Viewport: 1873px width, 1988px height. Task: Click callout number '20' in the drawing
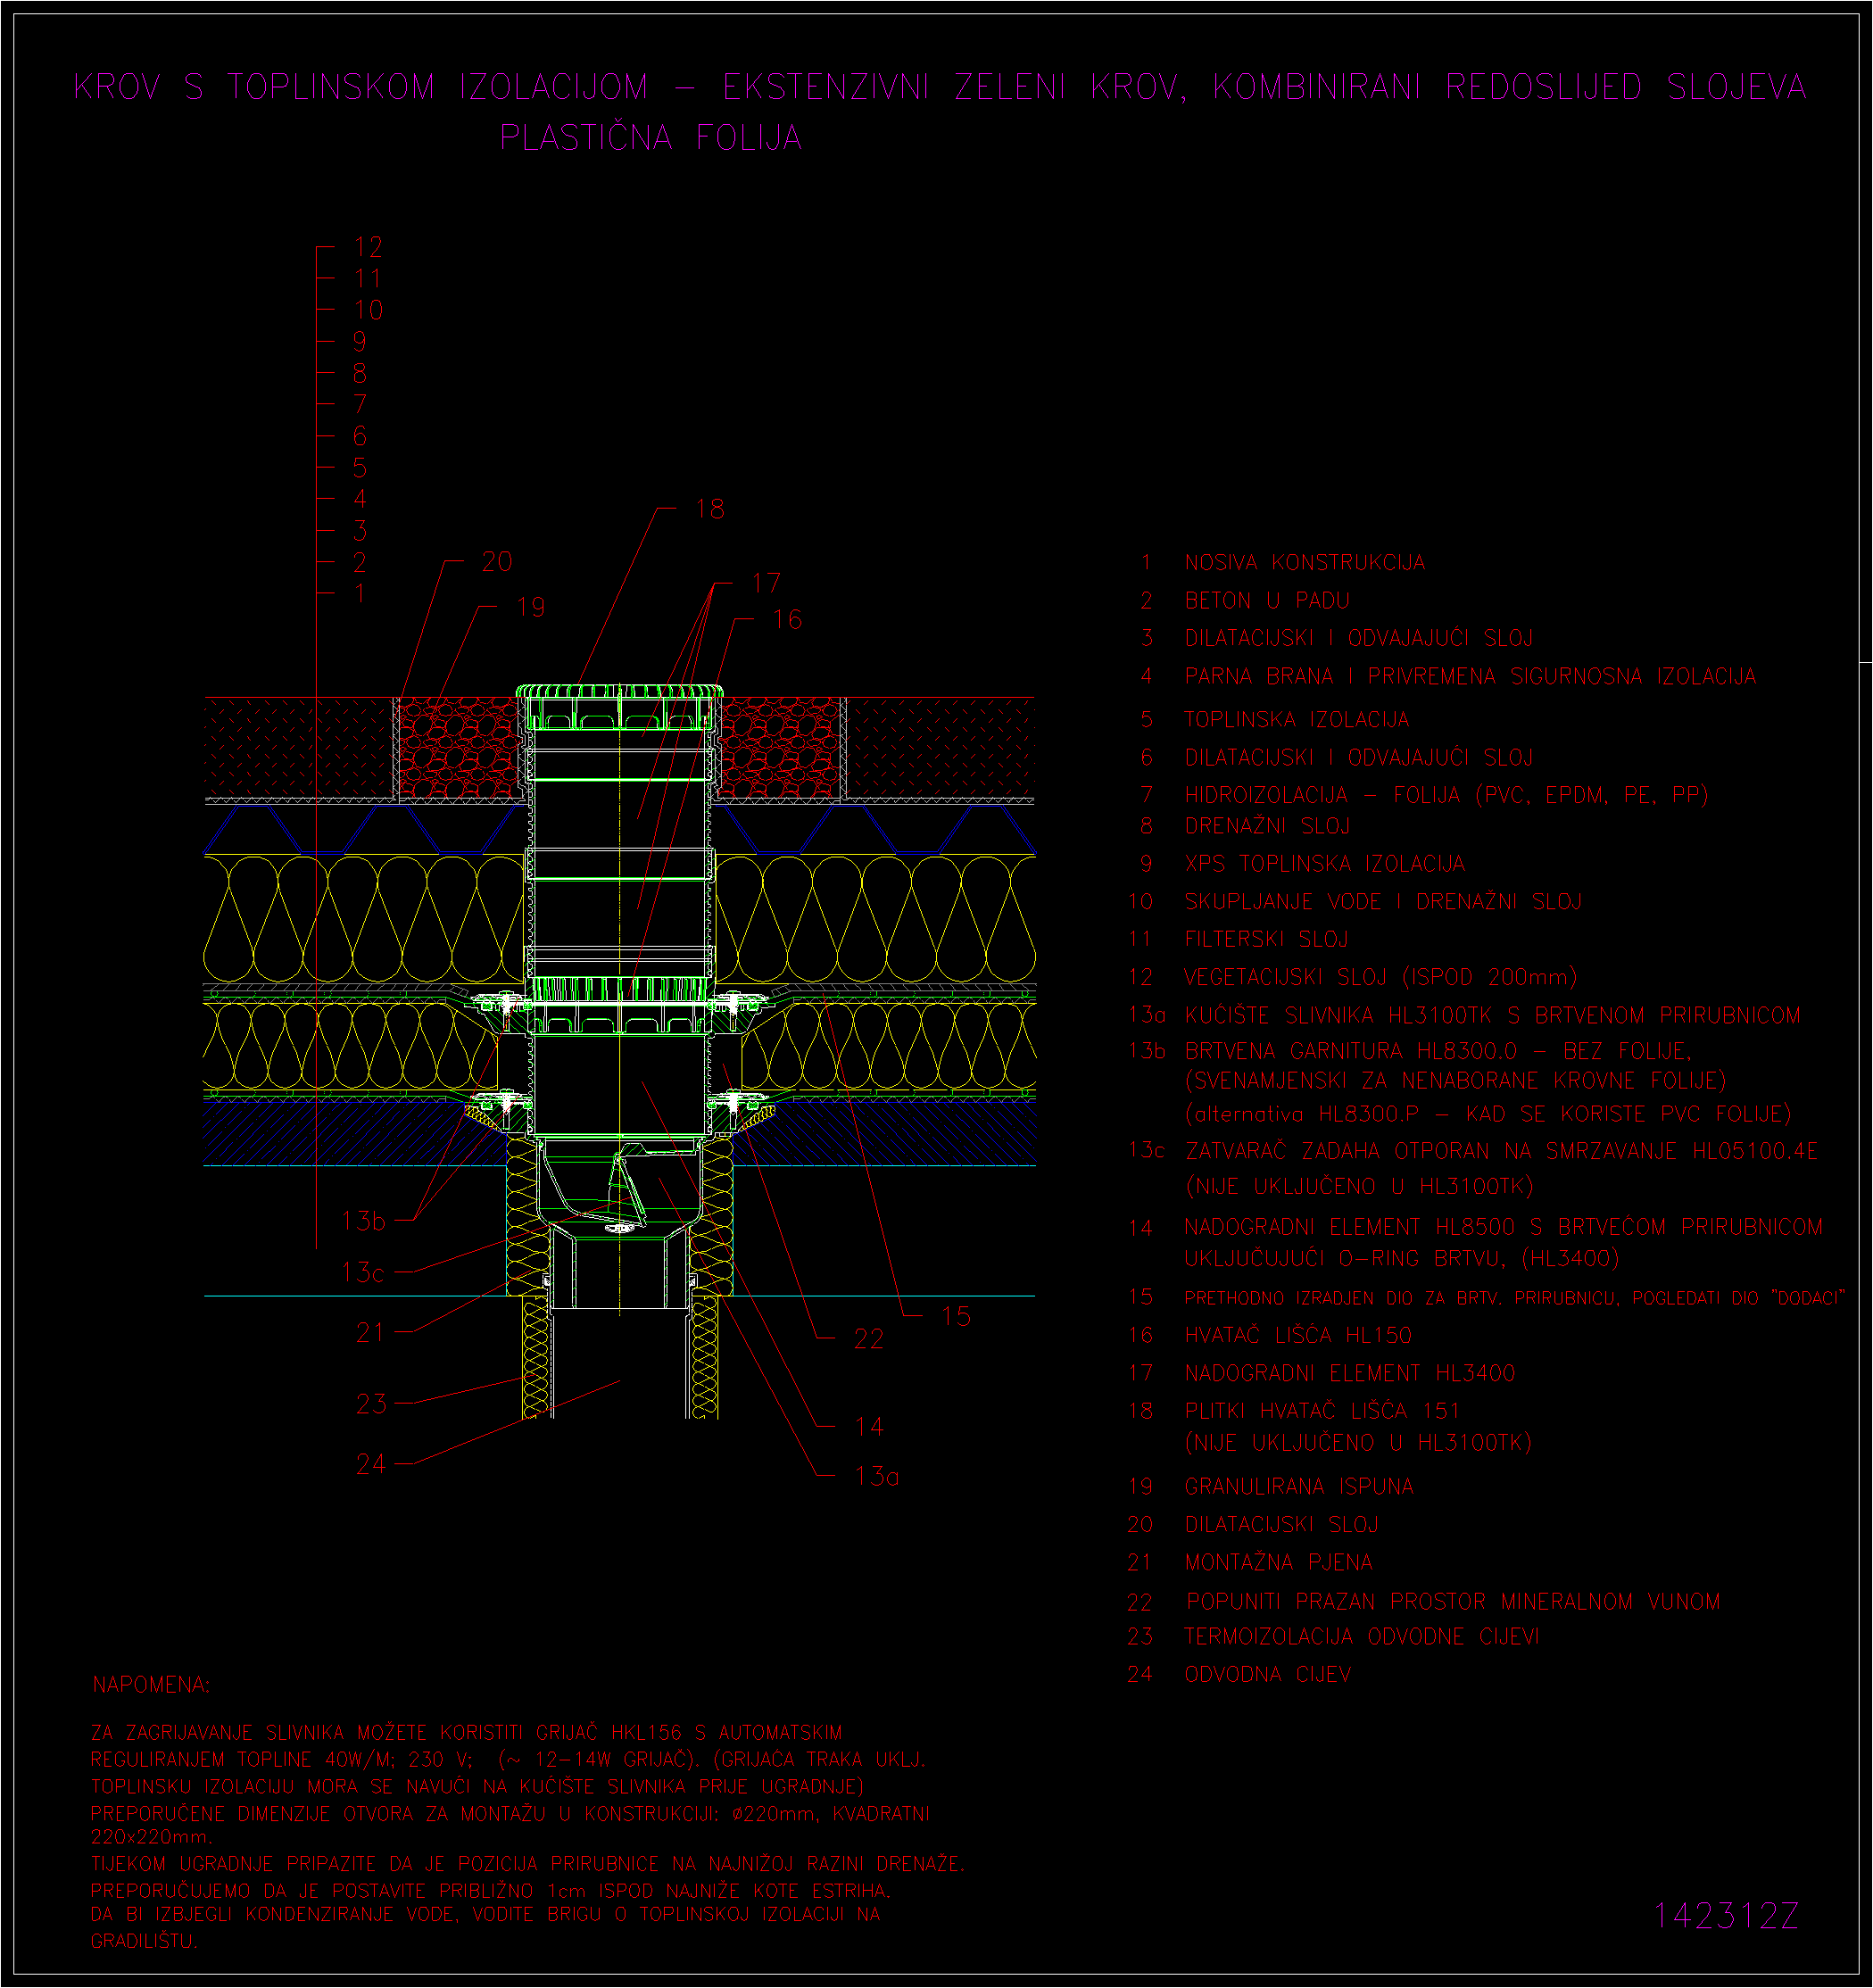point(497,562)
